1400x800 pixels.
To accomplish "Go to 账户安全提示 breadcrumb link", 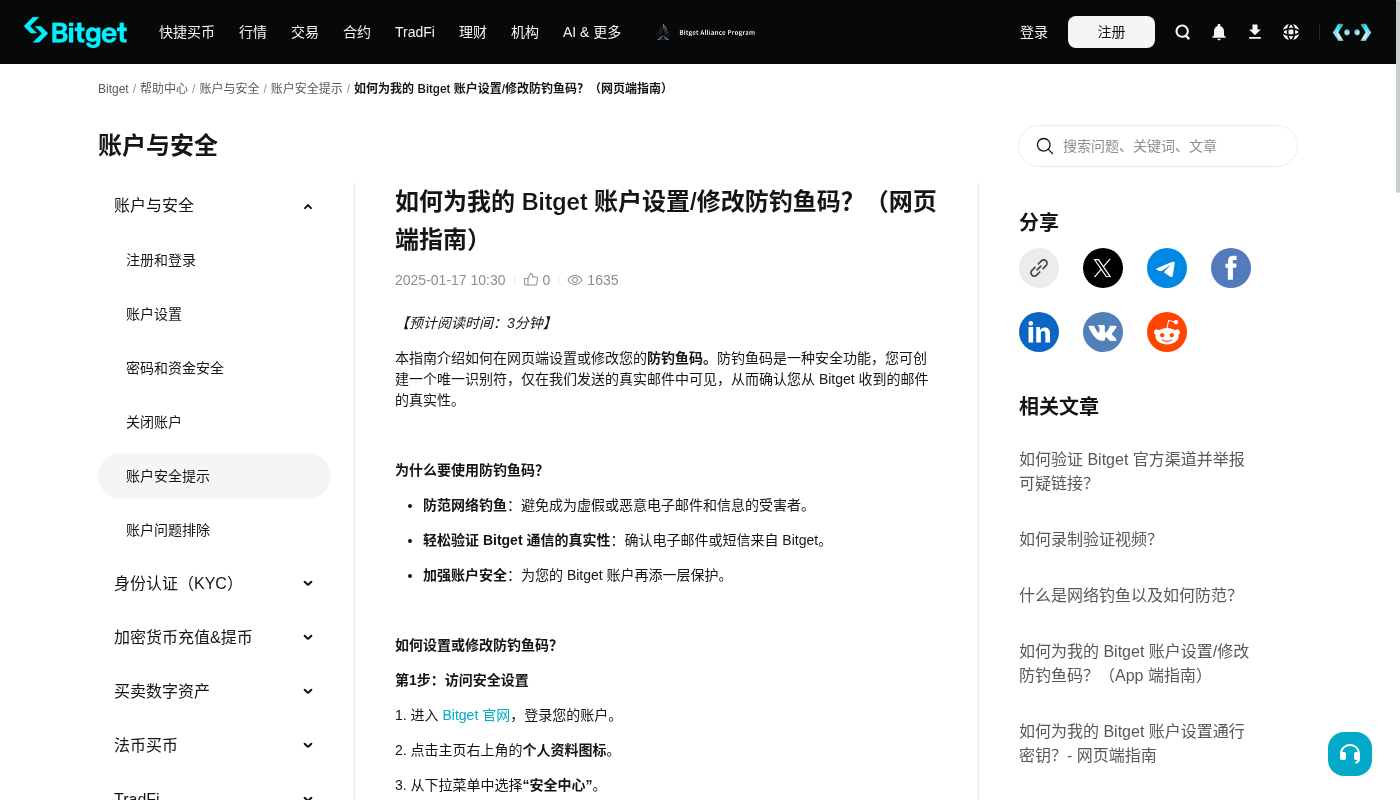I will (x=307, y=89).
